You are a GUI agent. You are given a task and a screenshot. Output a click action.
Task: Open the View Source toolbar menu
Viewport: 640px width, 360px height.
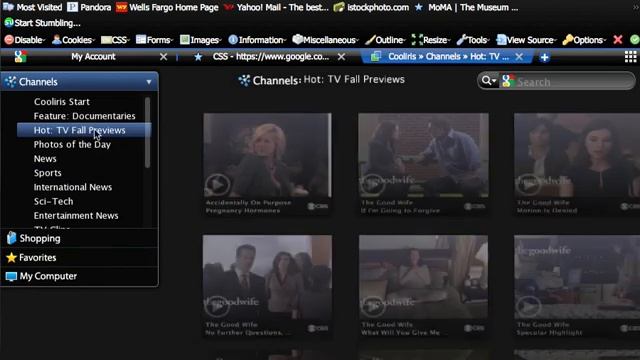coord(526,40)
